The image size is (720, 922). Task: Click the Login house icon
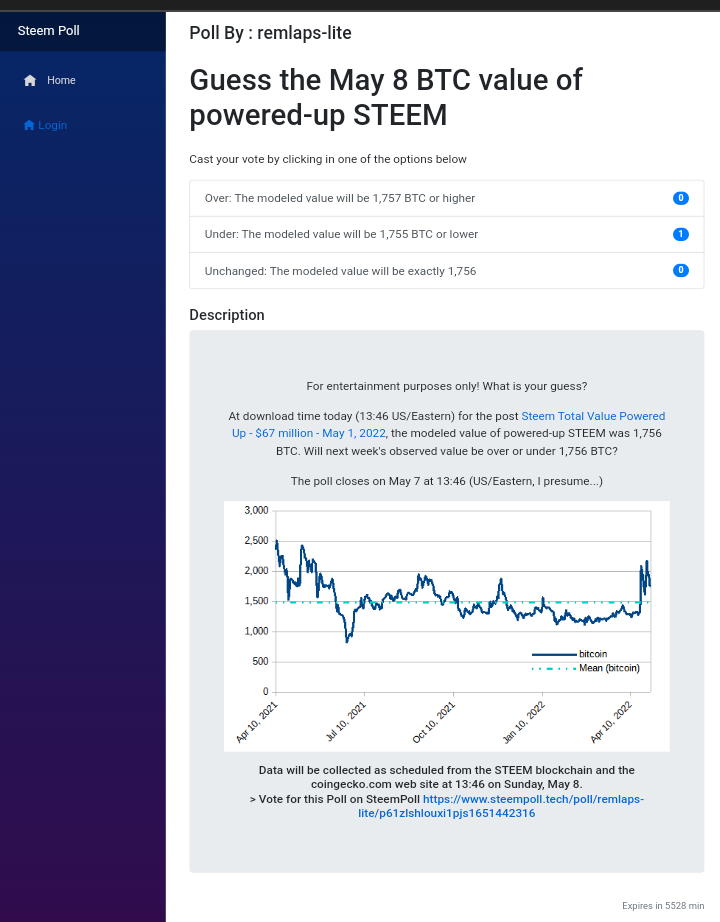click(x=29, y=125)
